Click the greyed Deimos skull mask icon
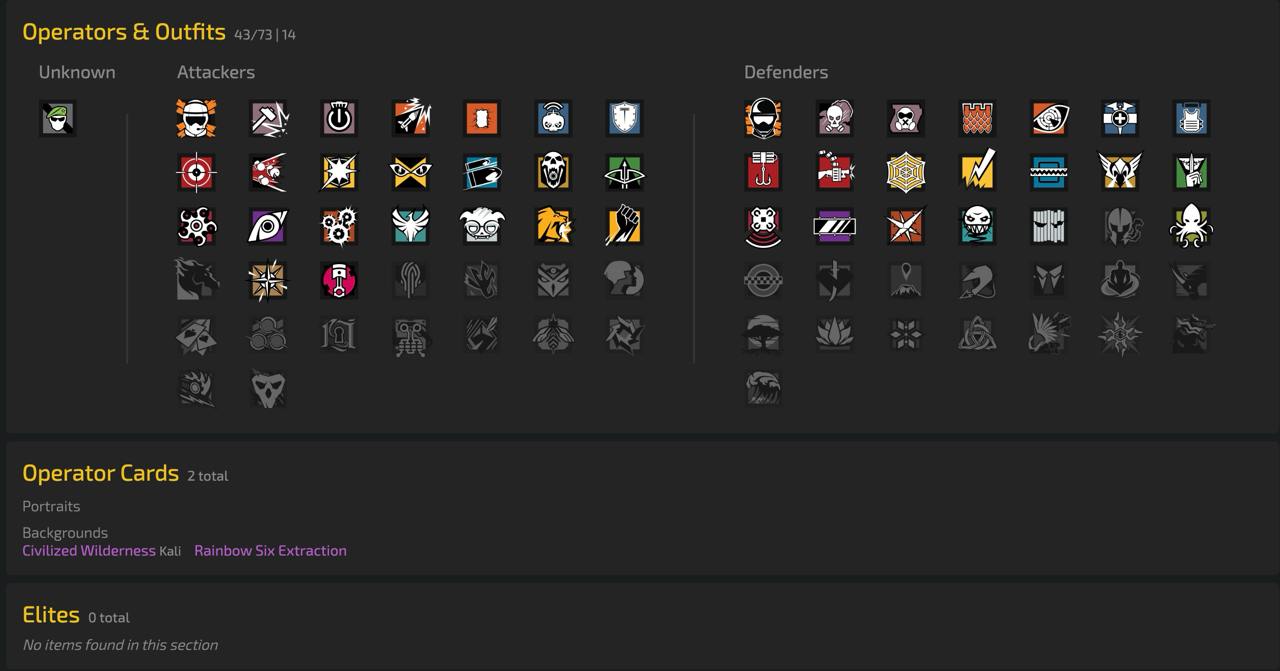The image size is (1280, 671). 268,388
